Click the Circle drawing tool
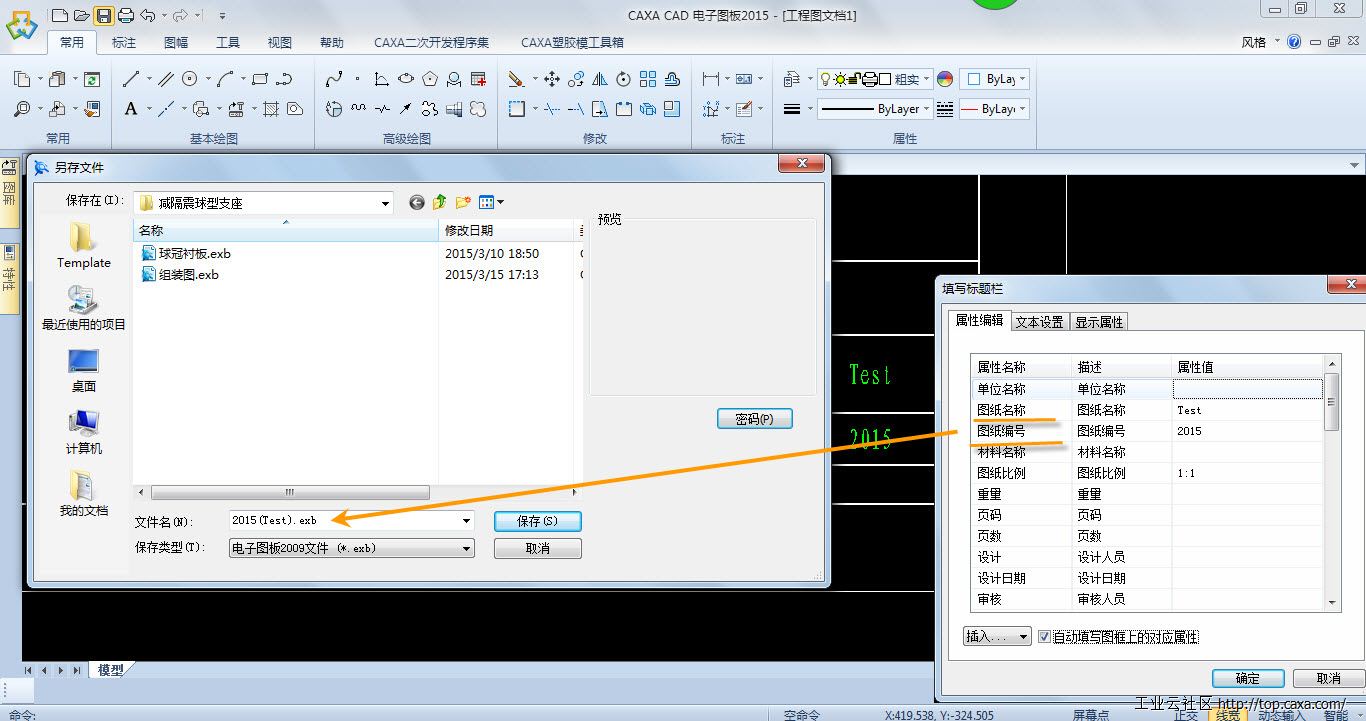 [190, 79]
